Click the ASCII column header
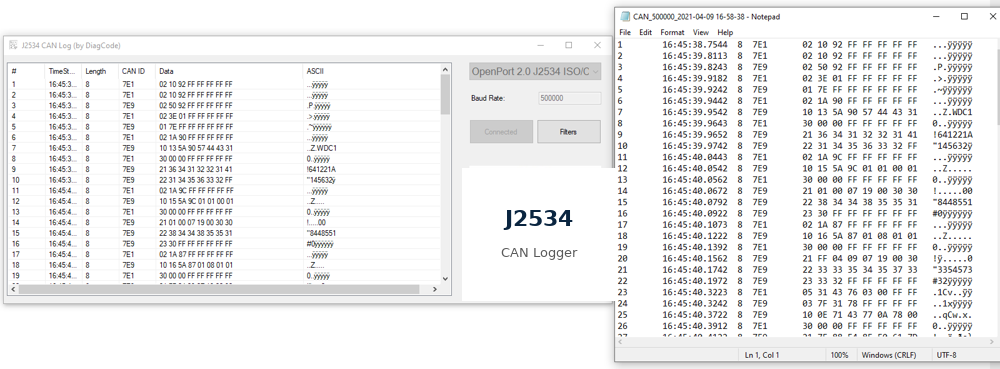Image resolution: width=1000 pixels, height=369 pixels. [371, 71]
